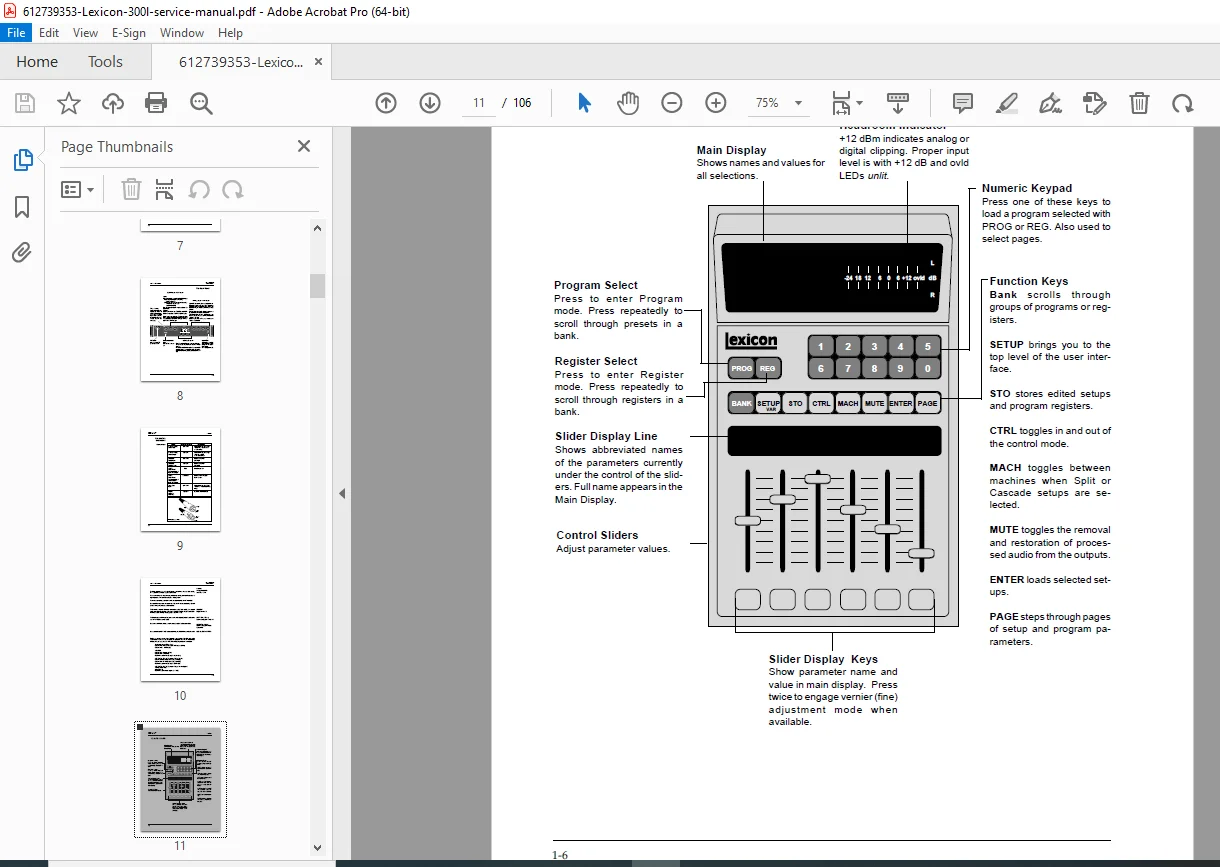Open the Bookmarks sidebar panel
Screen dimensions: 1220x867
[x=22, y=207]
